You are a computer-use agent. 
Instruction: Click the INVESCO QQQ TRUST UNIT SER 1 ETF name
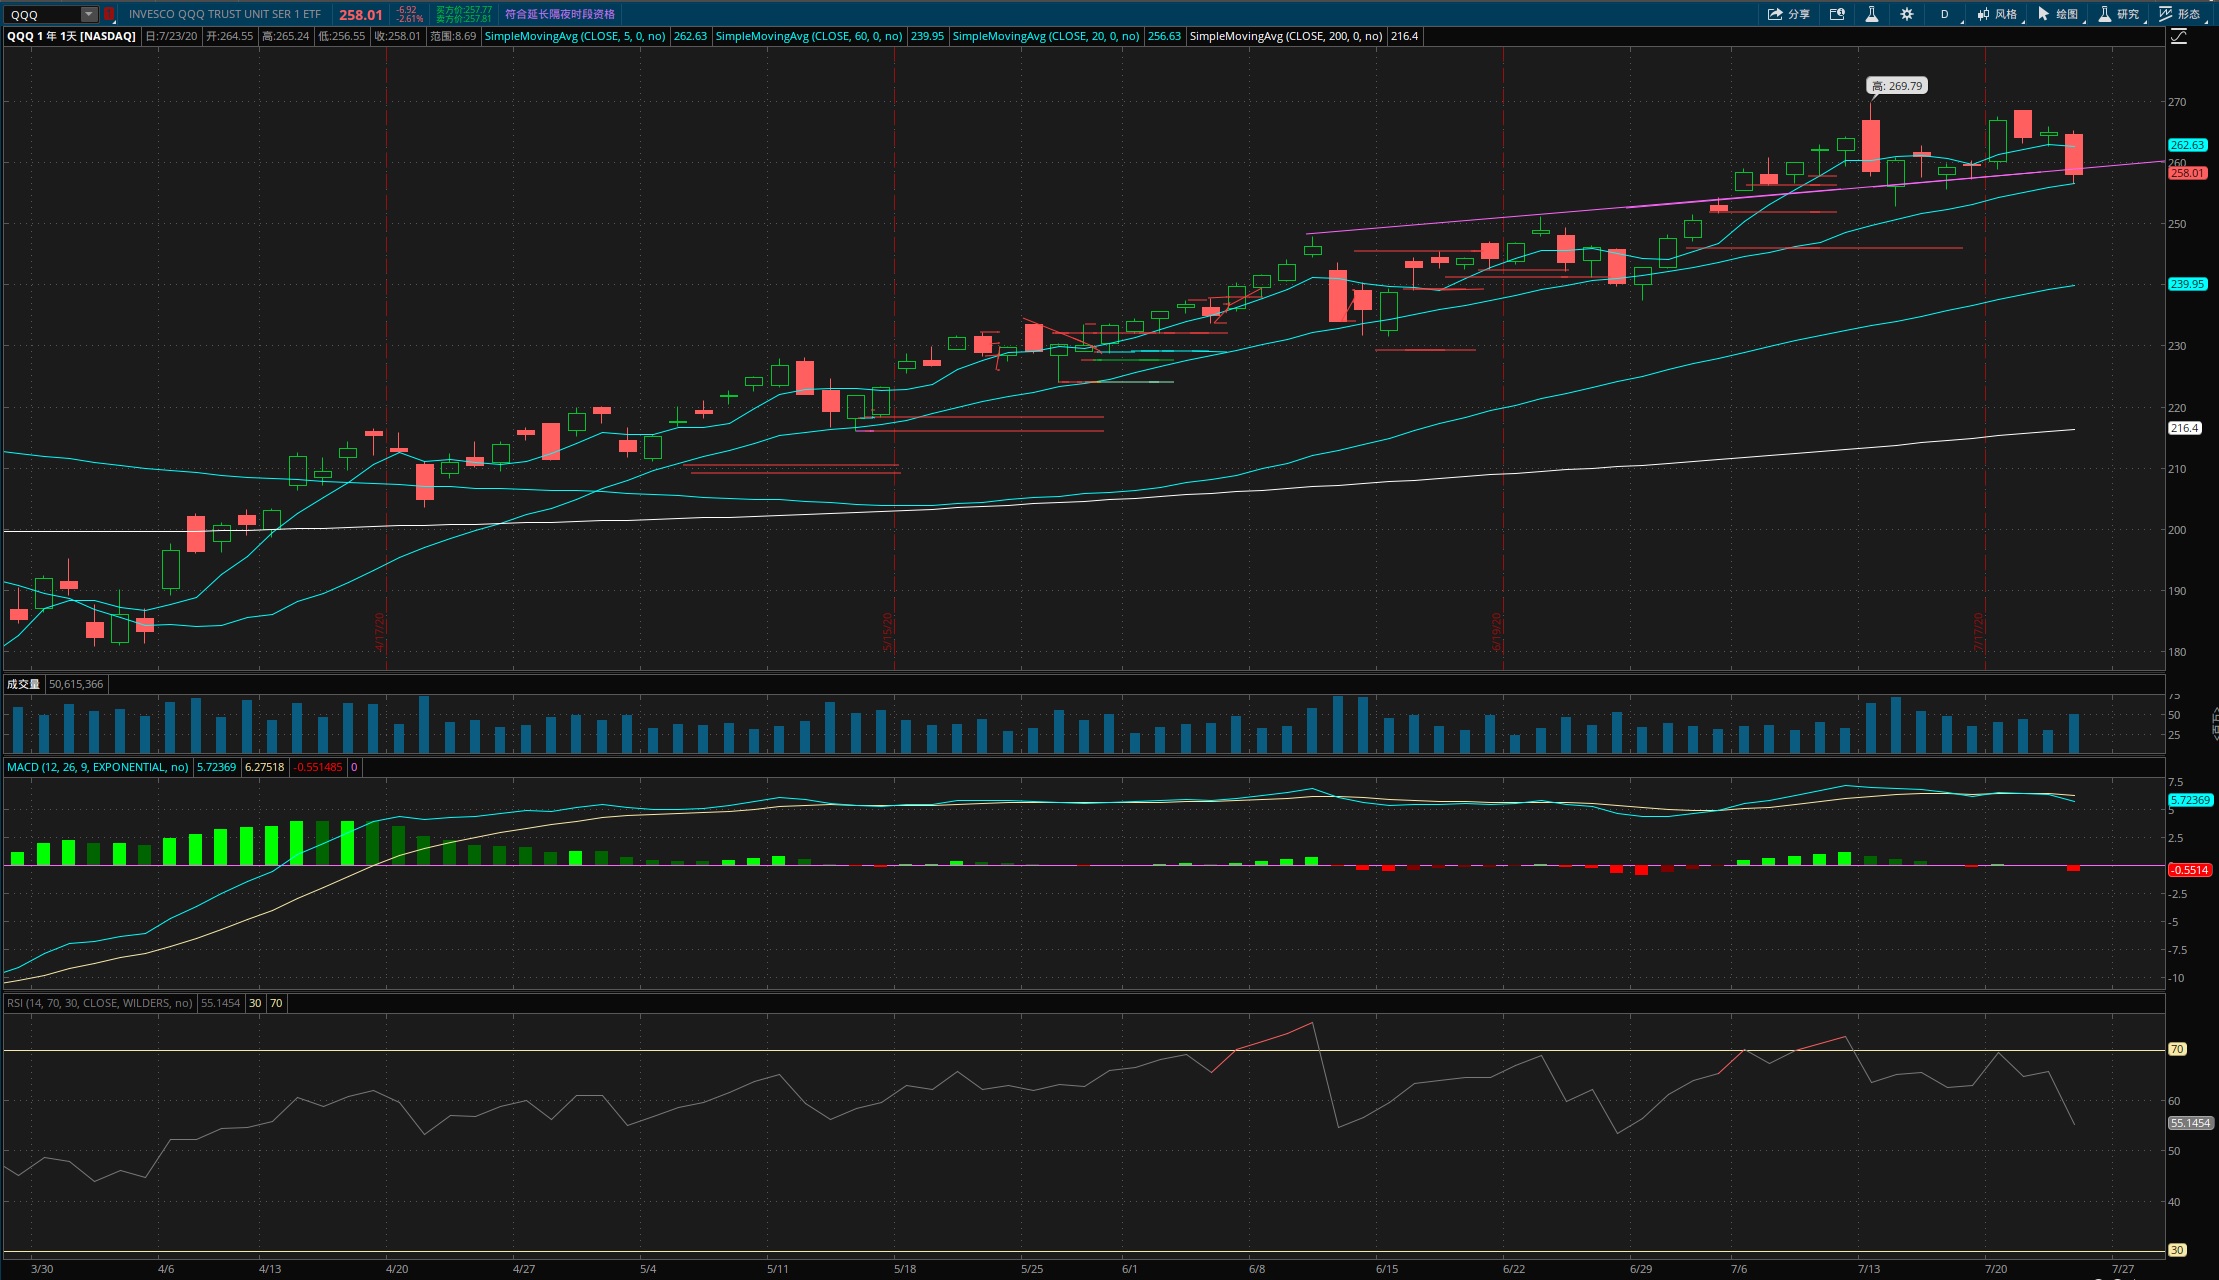pyautogui.click(x=224, y=14)
